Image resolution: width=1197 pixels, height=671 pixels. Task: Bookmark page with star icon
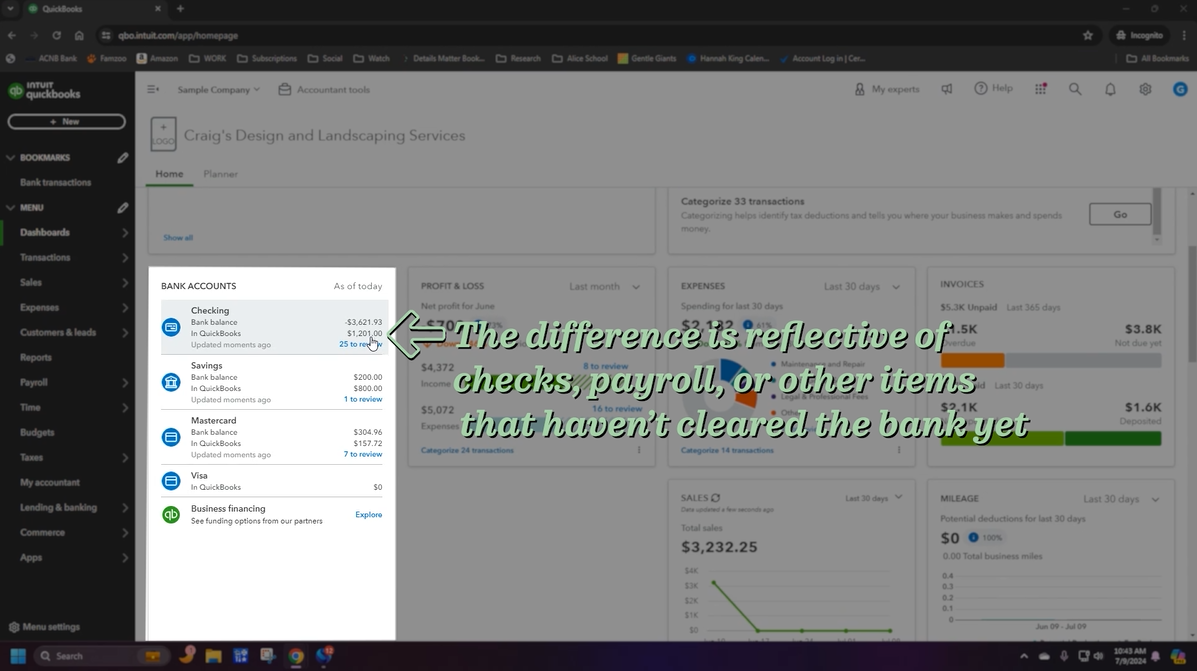[x=1088, y=35]
